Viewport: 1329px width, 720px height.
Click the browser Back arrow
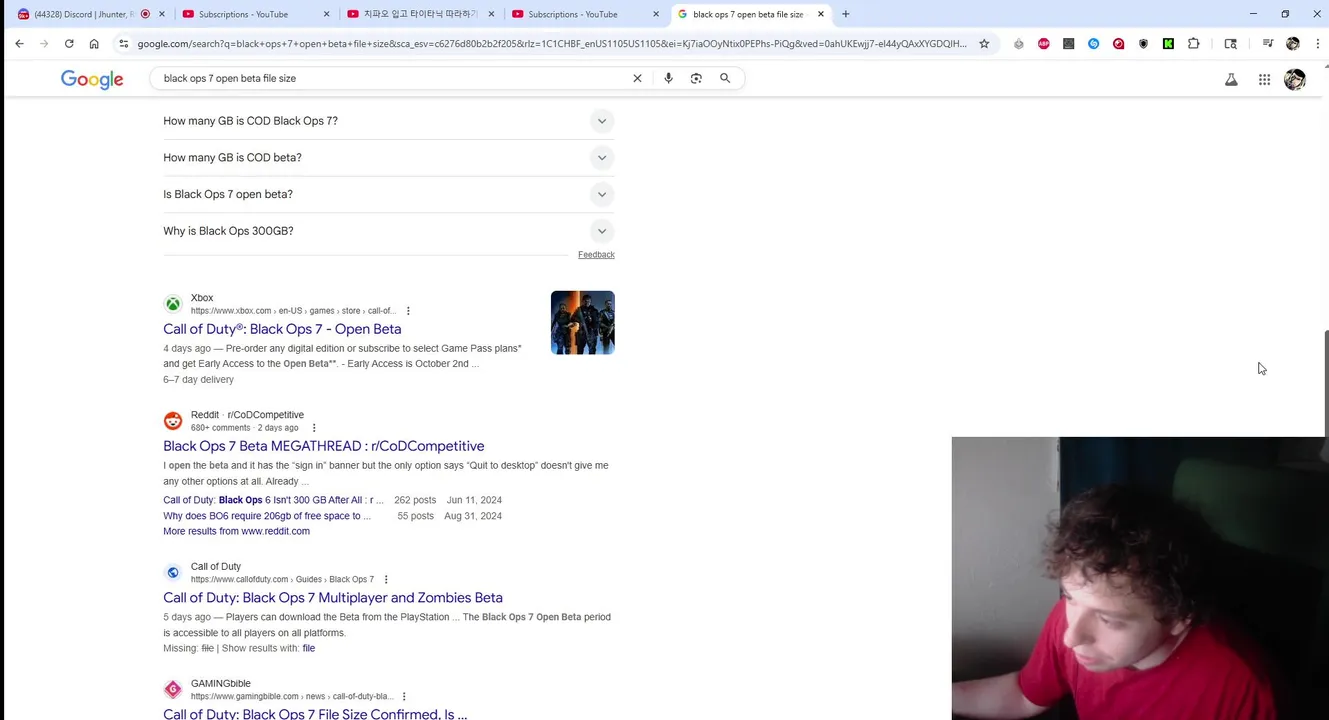[x=19, y=43]
